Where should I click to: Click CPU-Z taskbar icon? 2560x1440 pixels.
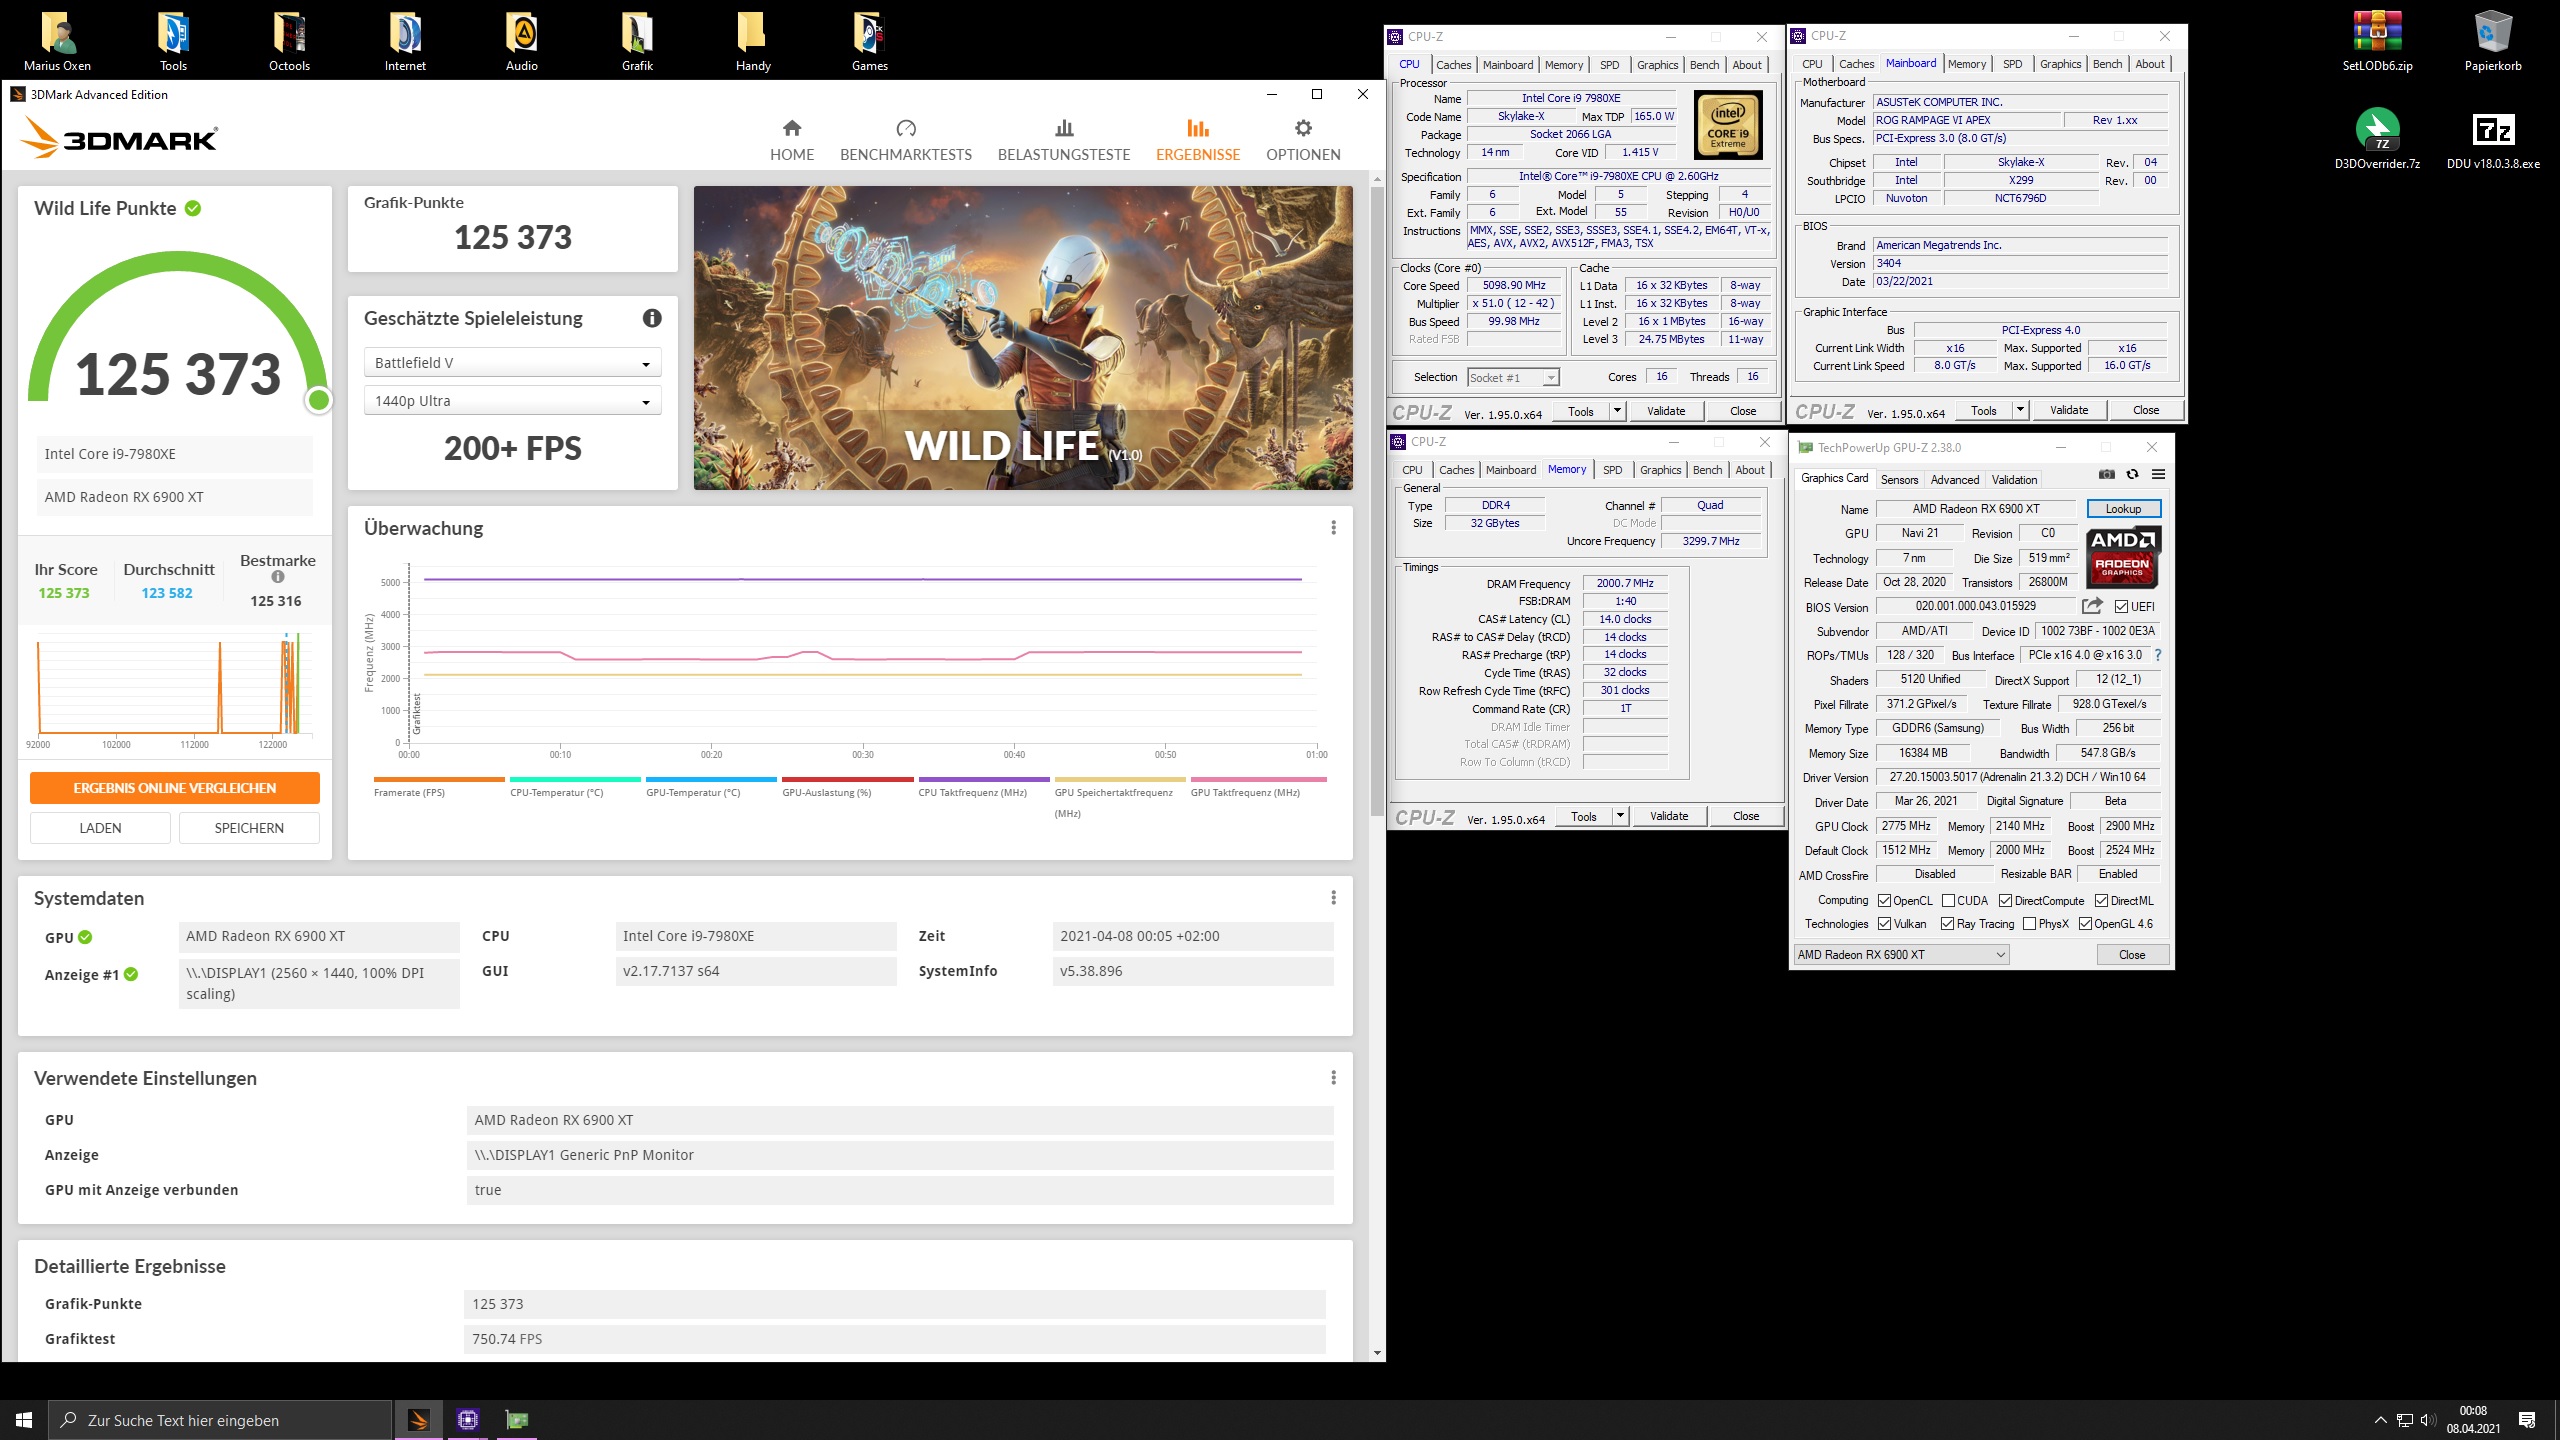coord(467,1420)
